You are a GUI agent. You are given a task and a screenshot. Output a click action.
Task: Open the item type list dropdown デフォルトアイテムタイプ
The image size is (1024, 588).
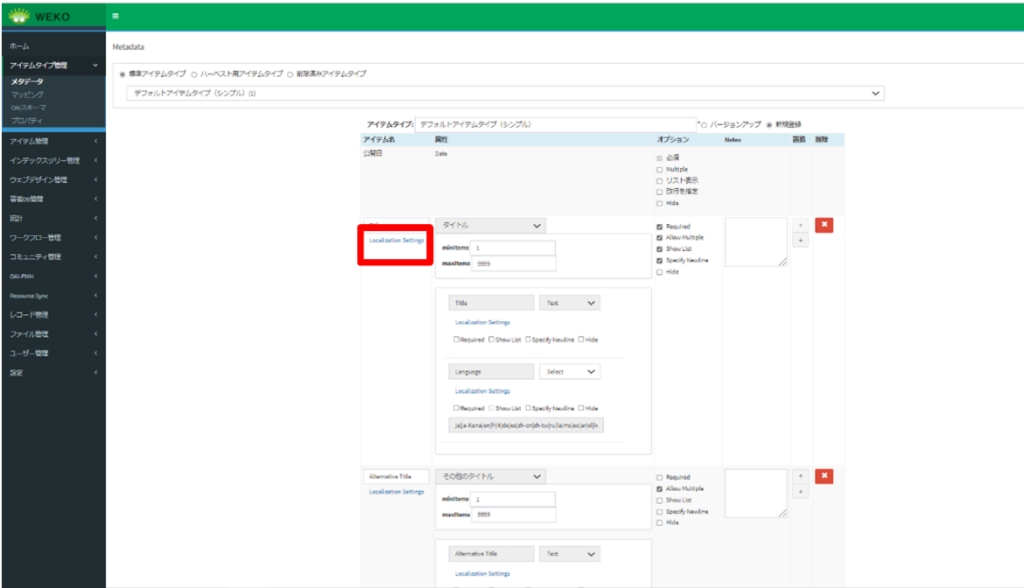coord(505,93)
